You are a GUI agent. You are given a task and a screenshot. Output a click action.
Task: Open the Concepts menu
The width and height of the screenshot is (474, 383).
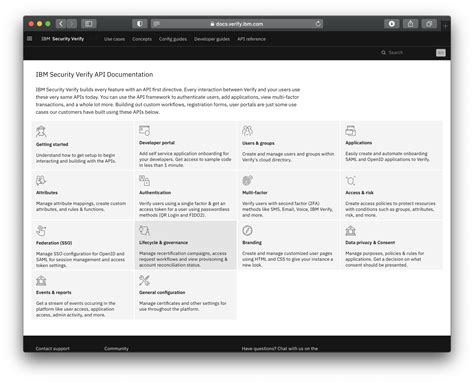coord(142,39)
